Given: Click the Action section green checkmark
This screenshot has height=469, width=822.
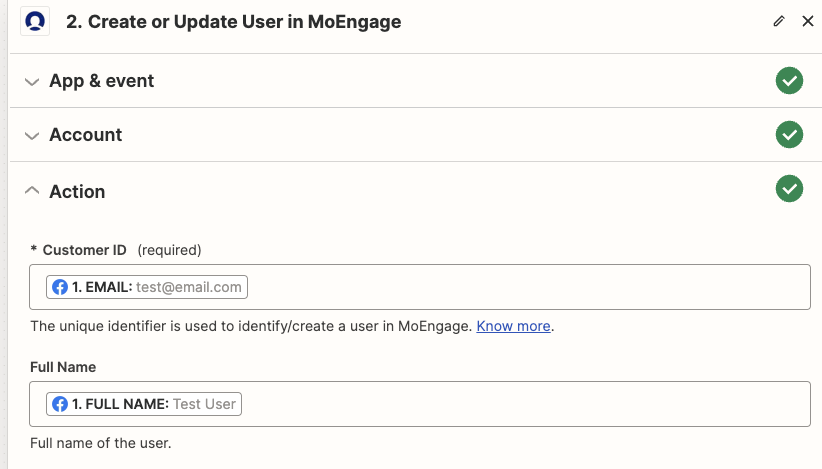Looking at the screenshot, I should point(789,189).
